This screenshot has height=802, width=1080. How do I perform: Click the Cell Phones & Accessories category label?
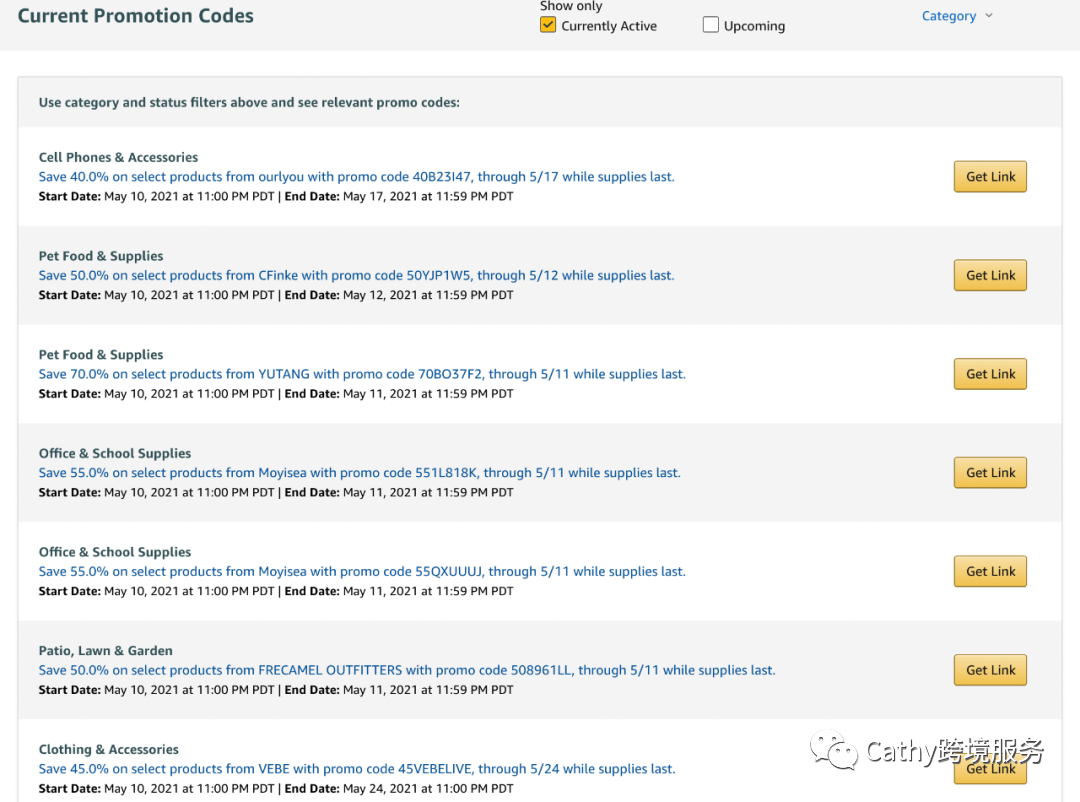(118, 157)
